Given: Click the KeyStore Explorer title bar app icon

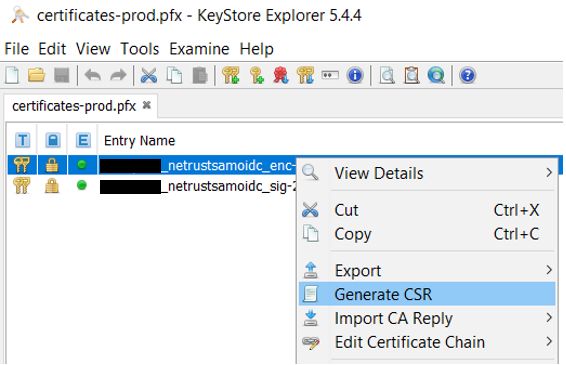Looking at the screenshot, I should [20, 16].
